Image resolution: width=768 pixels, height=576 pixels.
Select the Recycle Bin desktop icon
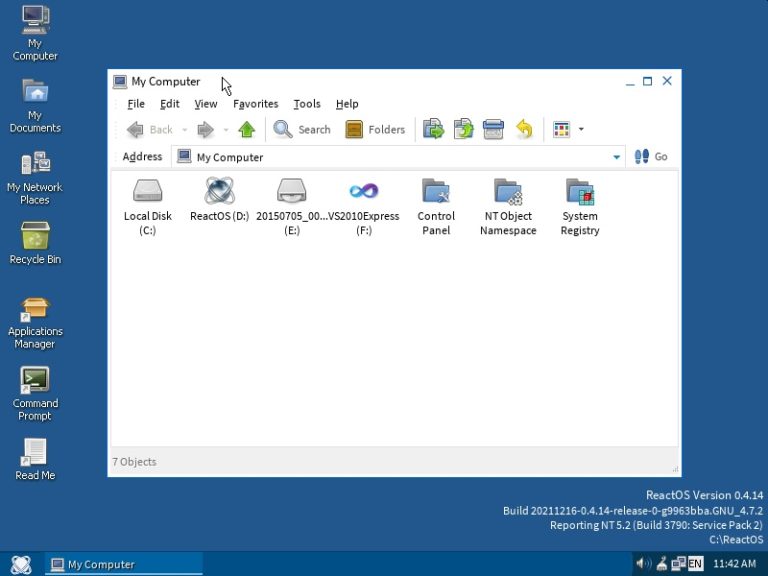35,243
